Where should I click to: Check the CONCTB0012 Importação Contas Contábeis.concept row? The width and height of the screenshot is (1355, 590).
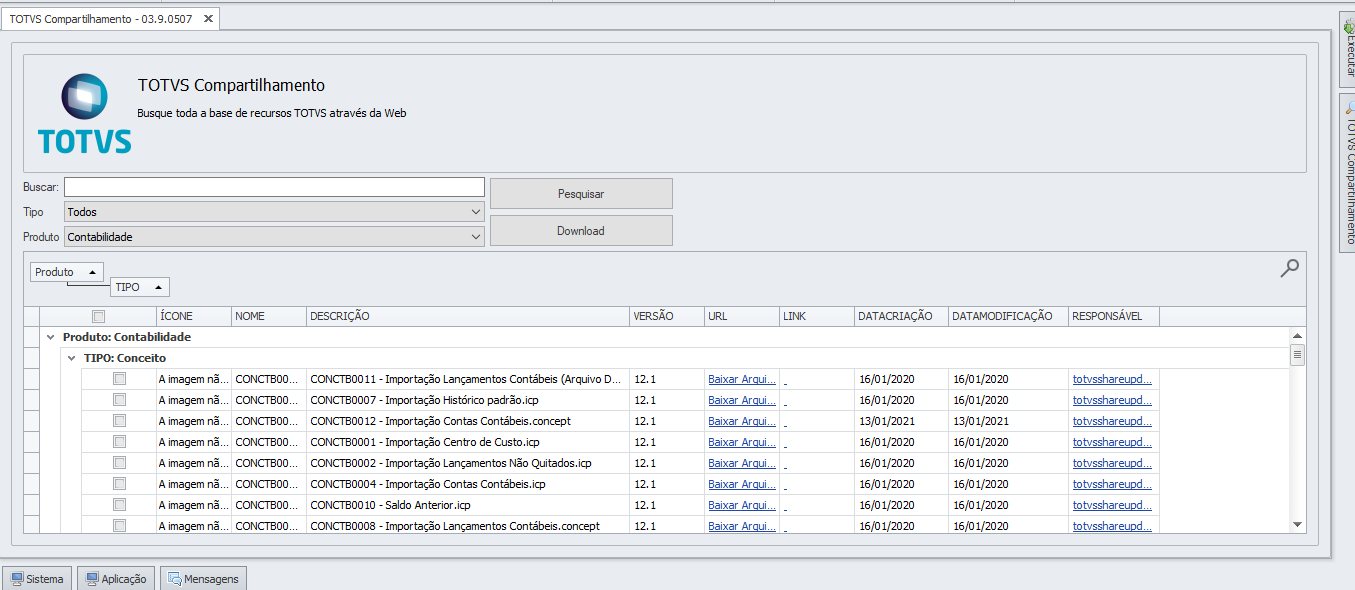point(119,421)
